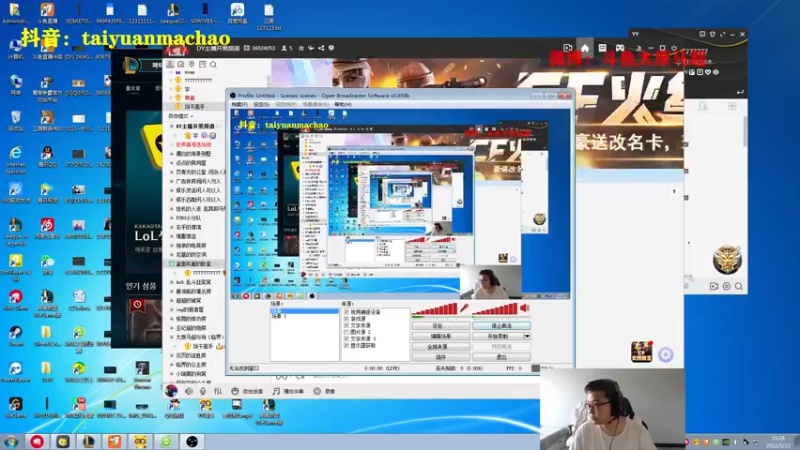The image size is (800, 450).
Task: Open the Steam desktop icon
Action: click(15, 337)
